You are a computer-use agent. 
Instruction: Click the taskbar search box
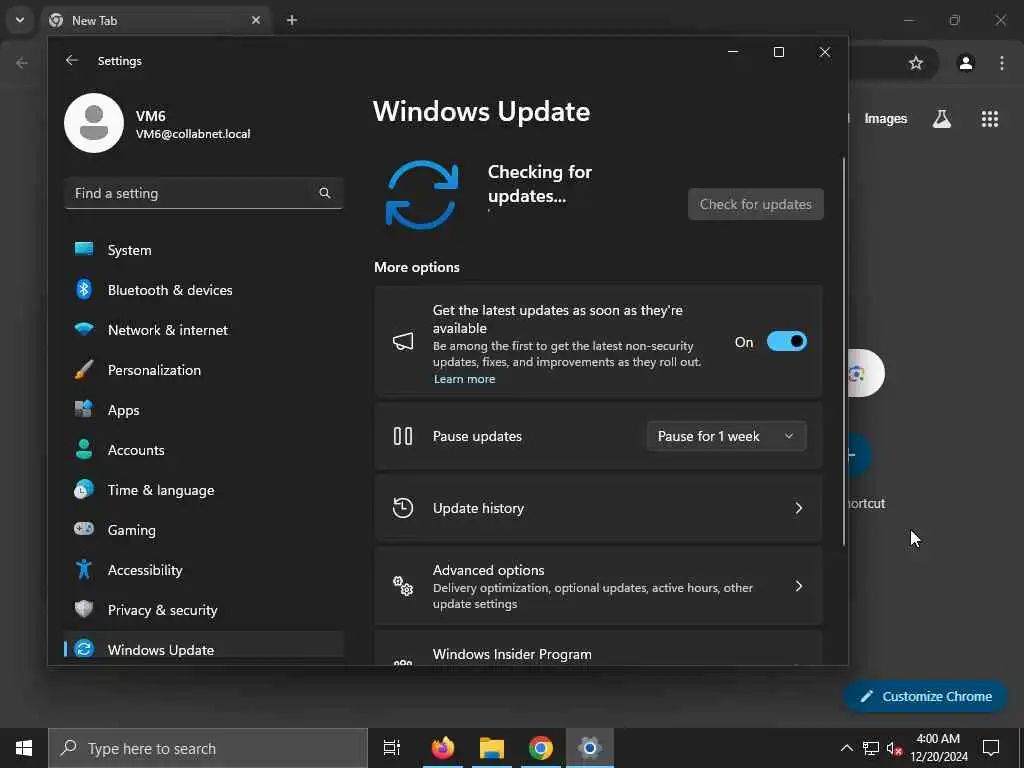(208, 748)
